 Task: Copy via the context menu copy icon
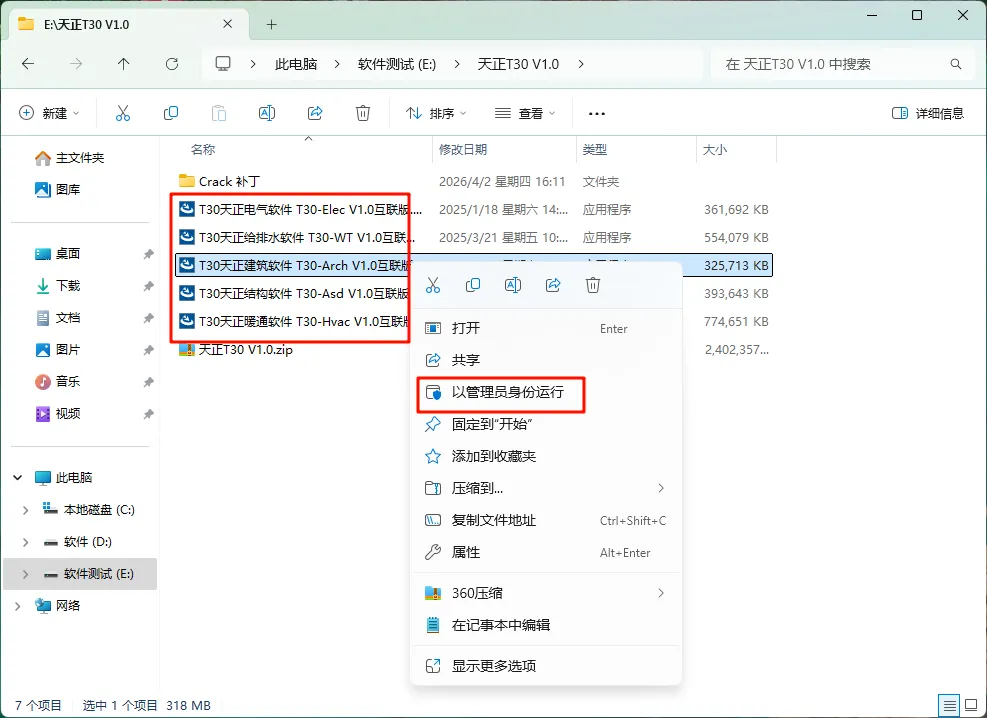coord(473,285)
